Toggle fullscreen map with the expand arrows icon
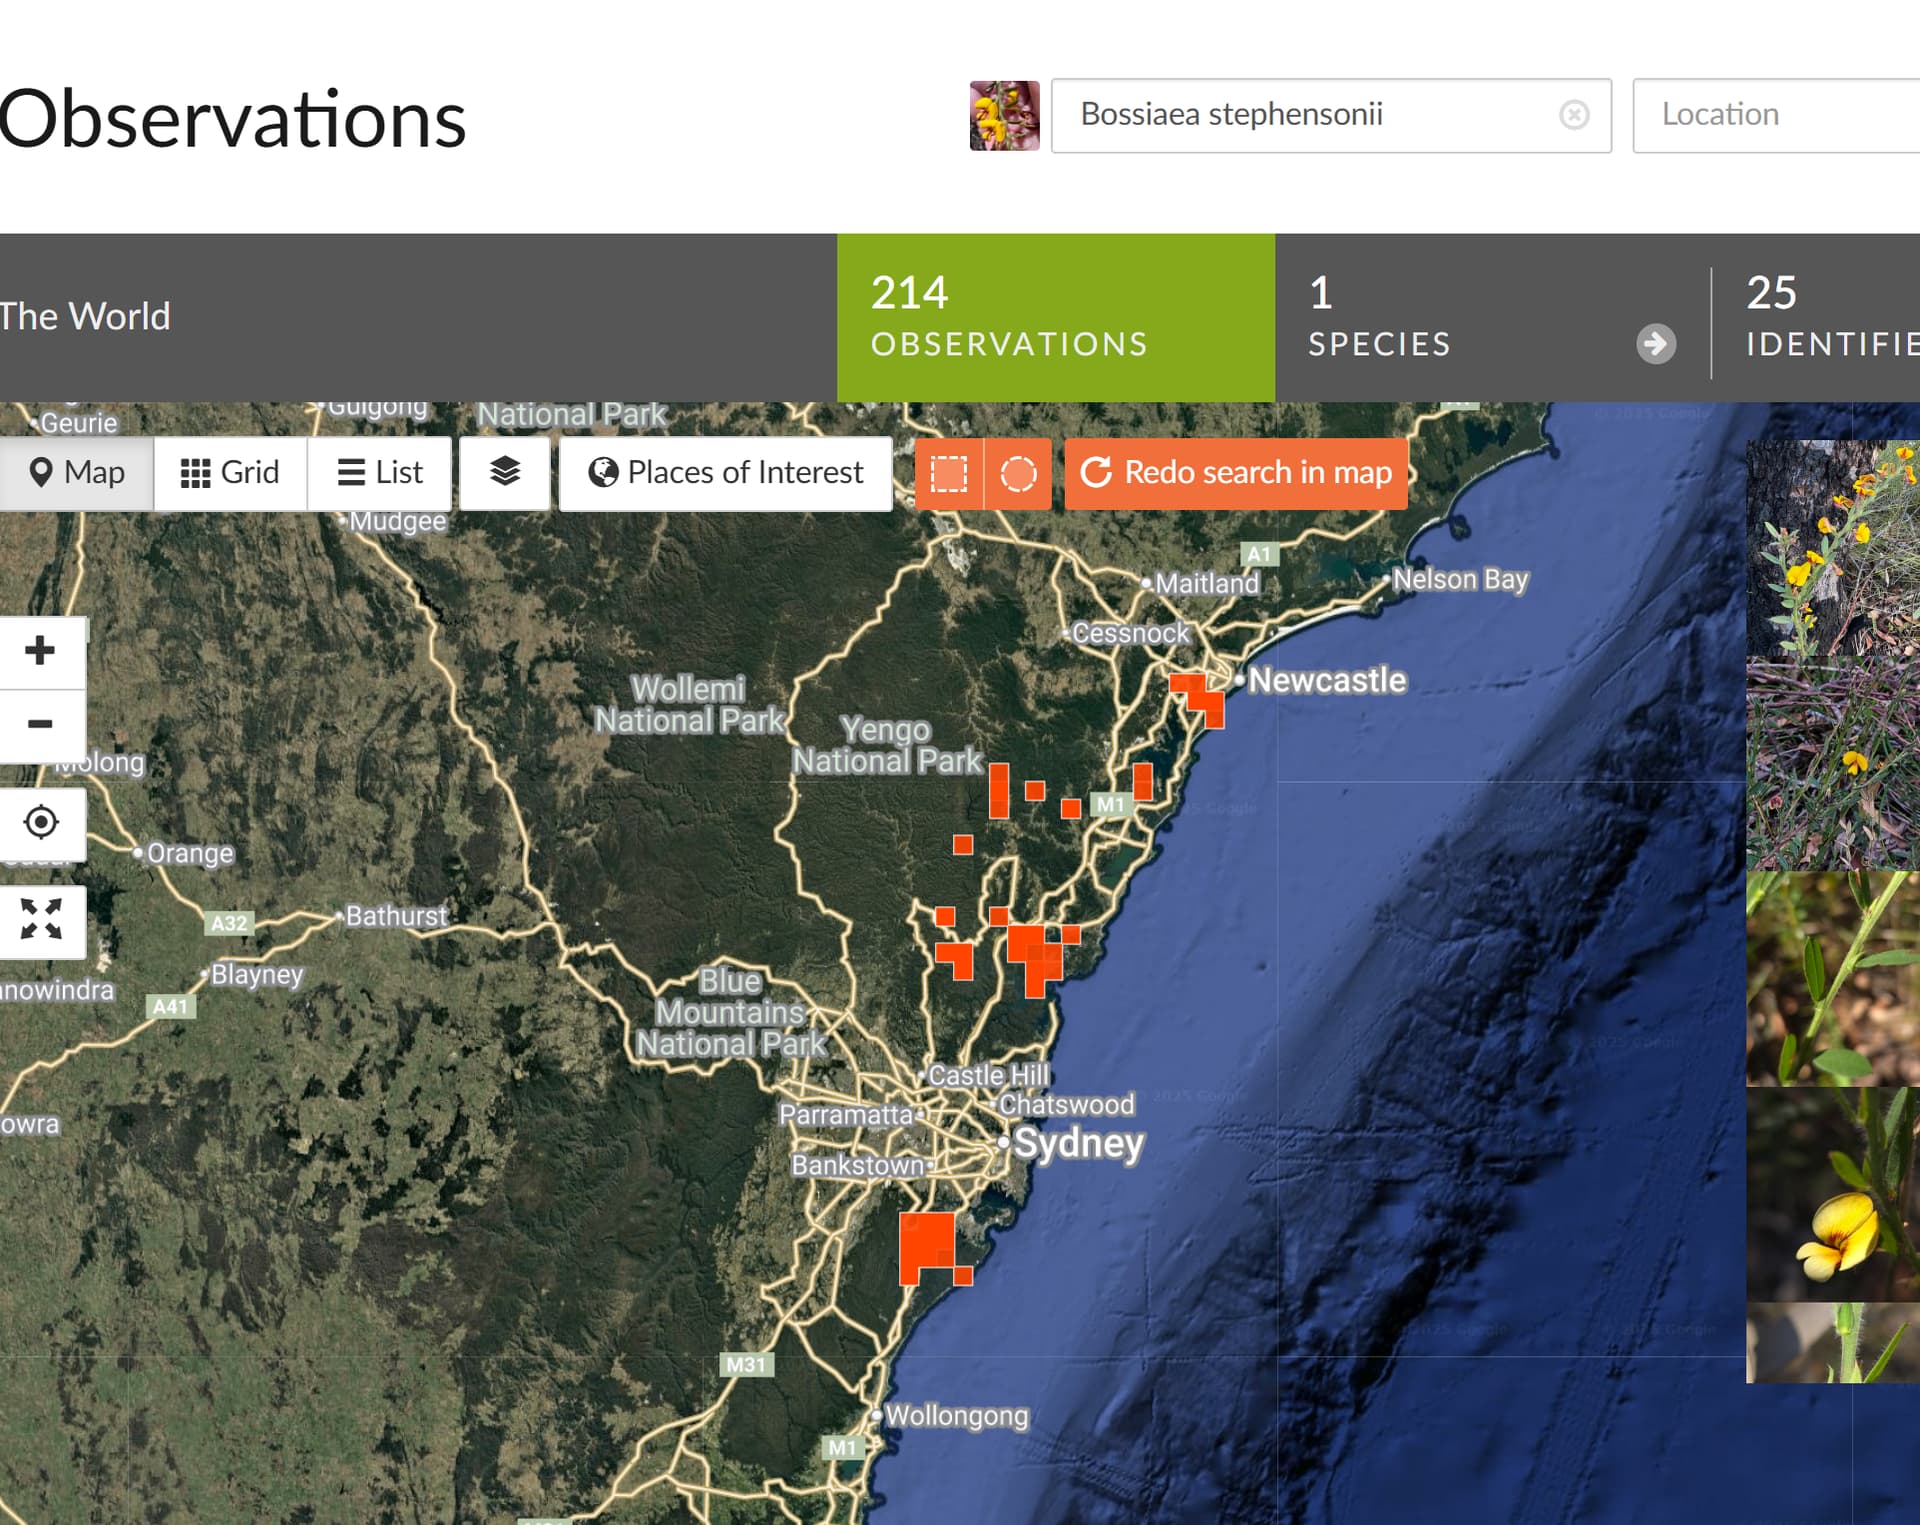The width and height of the screenshot is (1920, 1525). [x=41, y=919]
